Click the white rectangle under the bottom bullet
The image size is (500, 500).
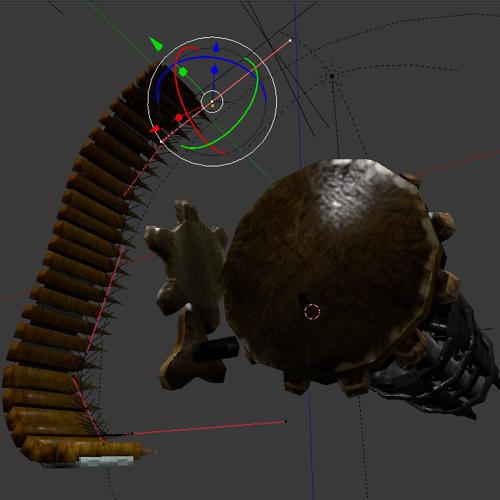pos(106,461)
